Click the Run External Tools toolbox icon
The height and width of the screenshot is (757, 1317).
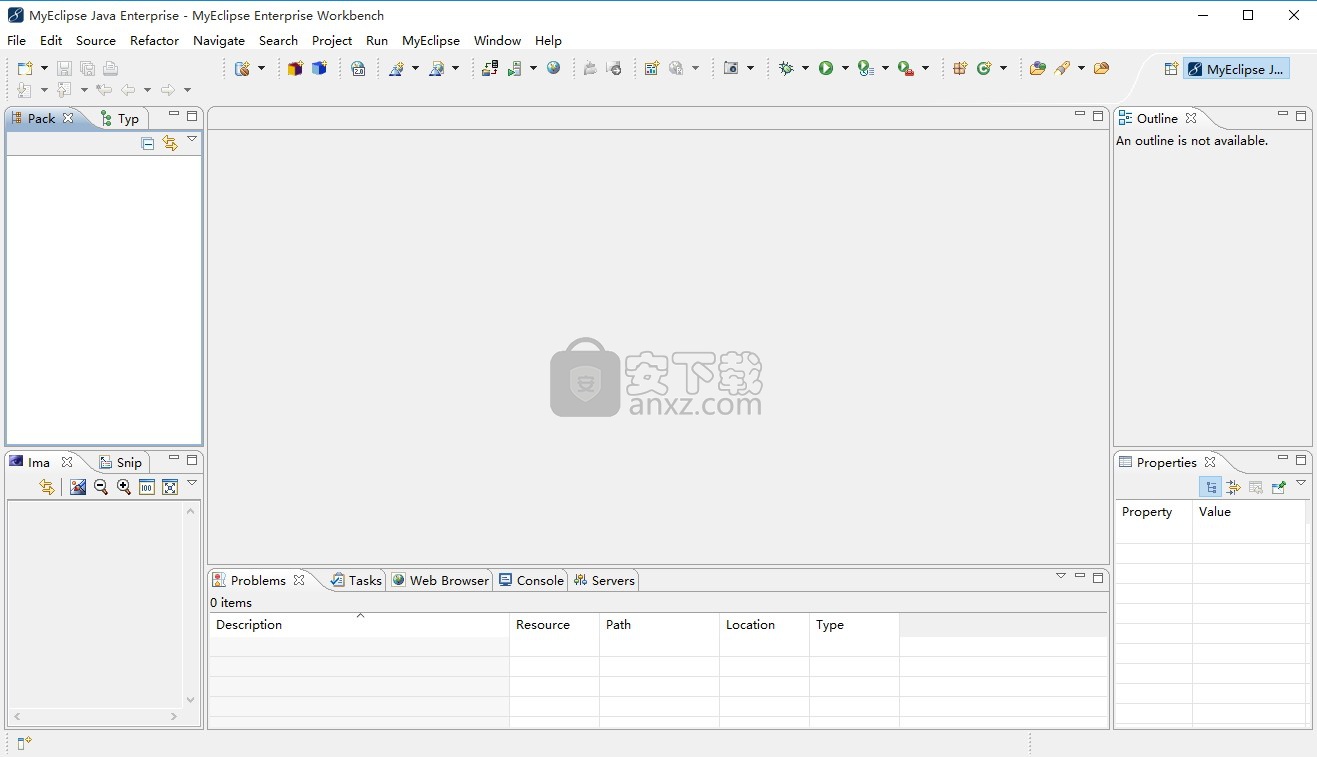click(905, 68)
